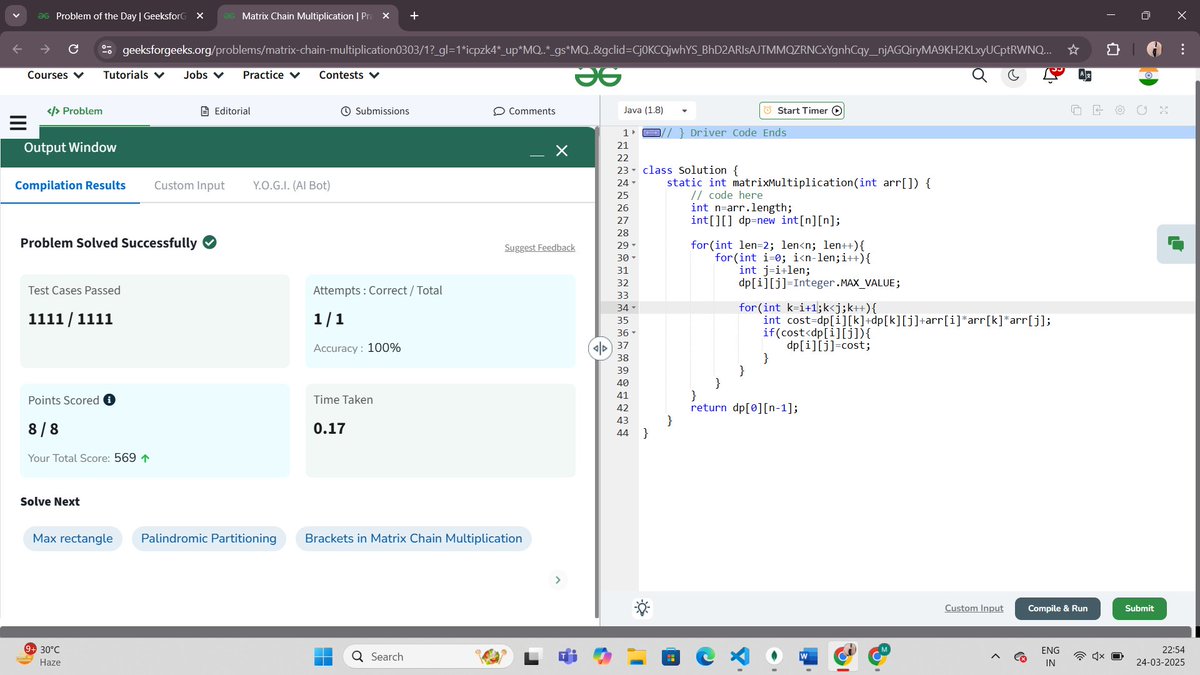1200x675 pixels.
Task: Open Microsoft Word from taskbar
Action: [806, 656]
